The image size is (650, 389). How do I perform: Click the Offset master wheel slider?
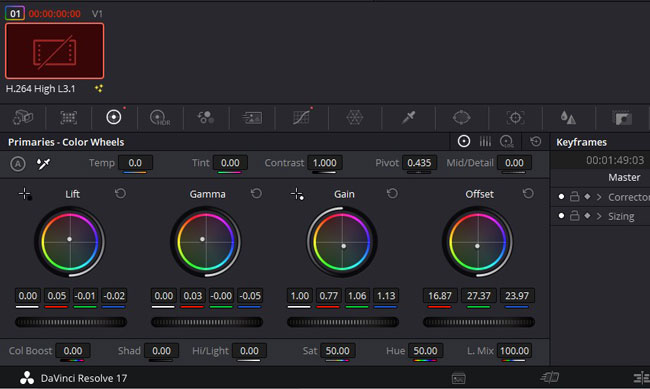(x=479, y=322)
